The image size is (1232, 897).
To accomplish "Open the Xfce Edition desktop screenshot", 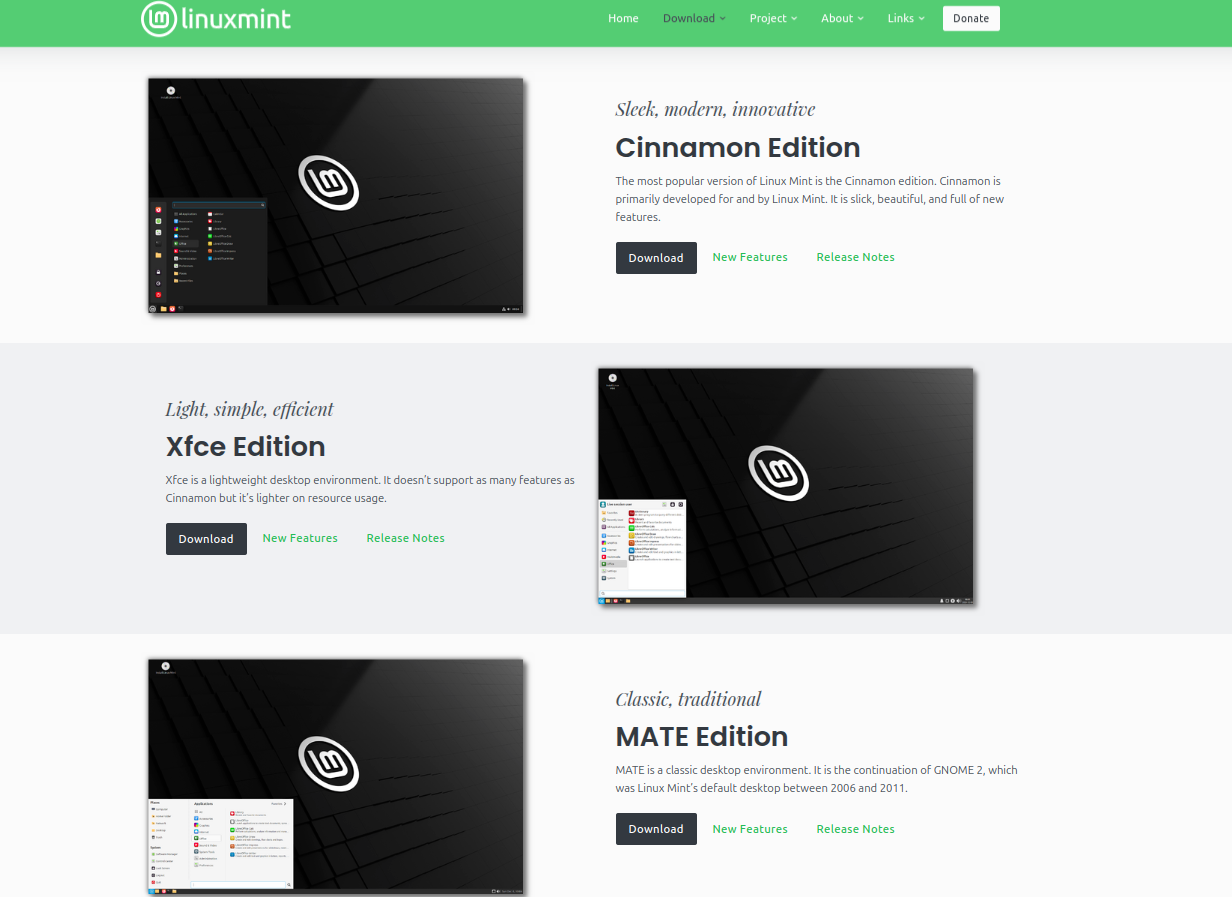I will coord(786,486).
